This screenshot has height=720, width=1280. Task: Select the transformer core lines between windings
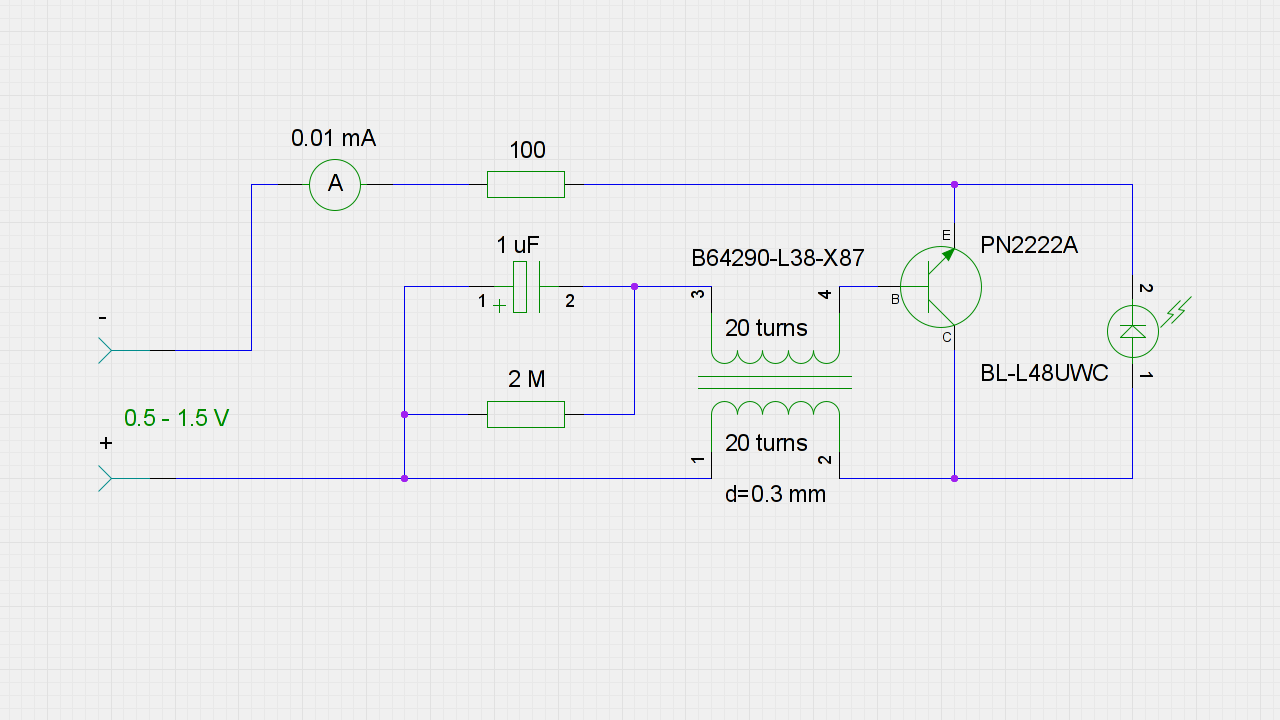coord(775,382)
